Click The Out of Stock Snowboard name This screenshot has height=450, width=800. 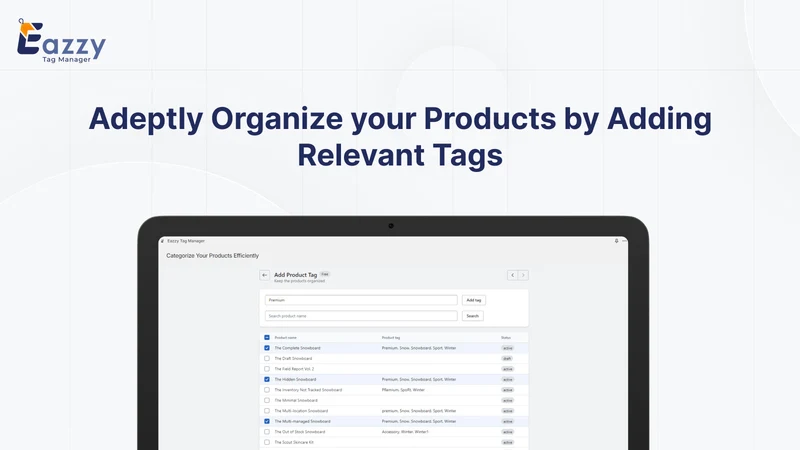click(x=299, y=432)
